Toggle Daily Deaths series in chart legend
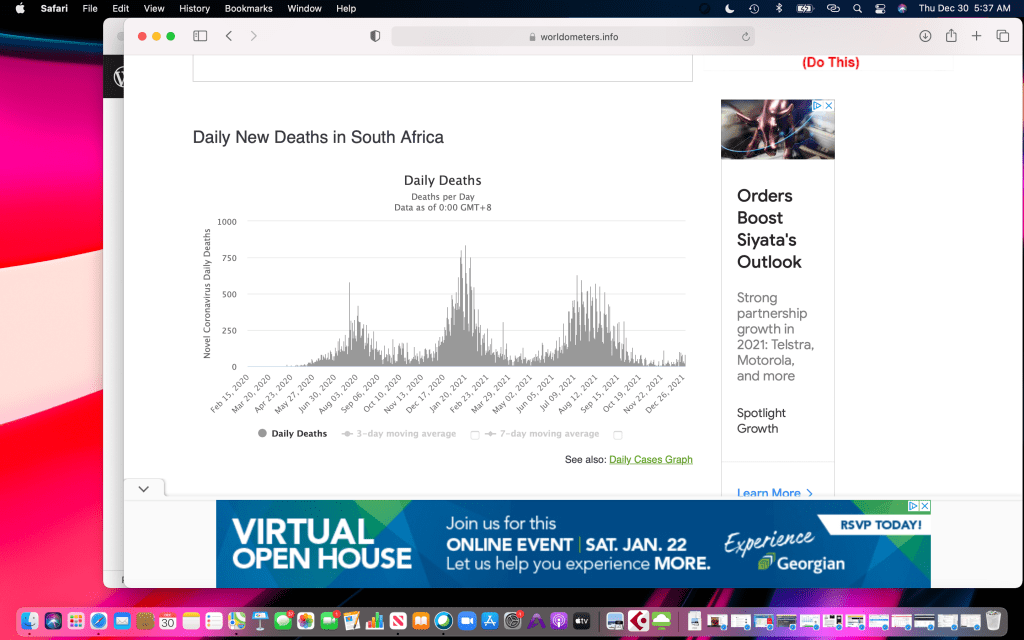The height and width of the screenshot is (640, 1024). point(292,434)
